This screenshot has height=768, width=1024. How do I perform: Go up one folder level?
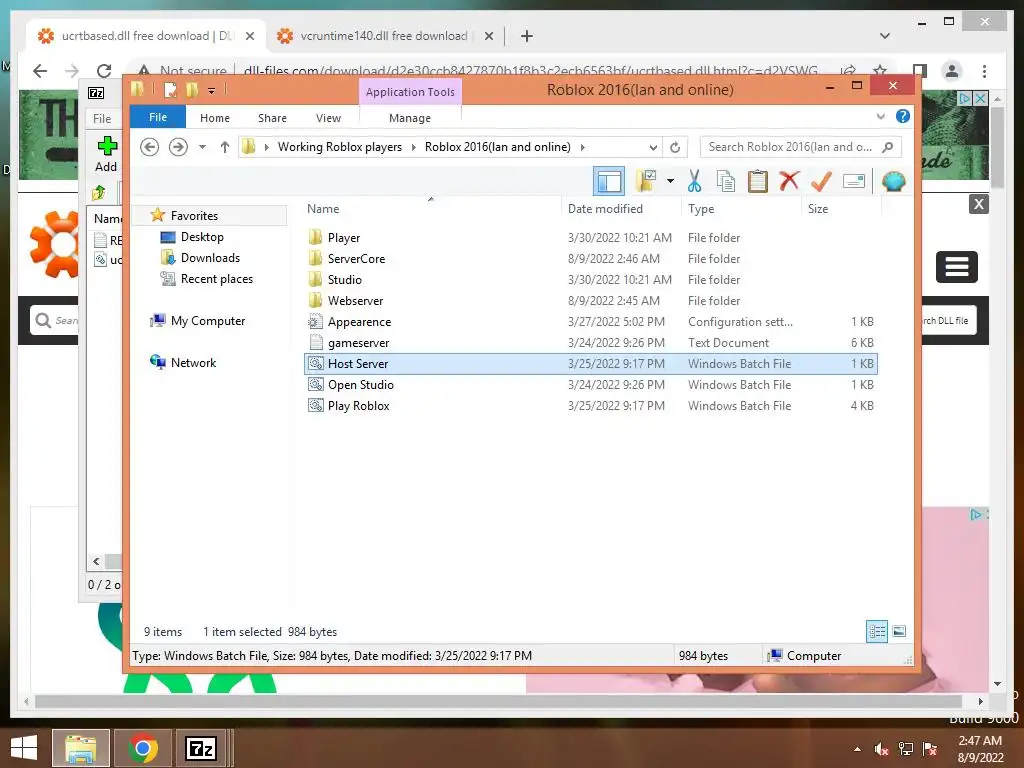[x=225, y=147]
